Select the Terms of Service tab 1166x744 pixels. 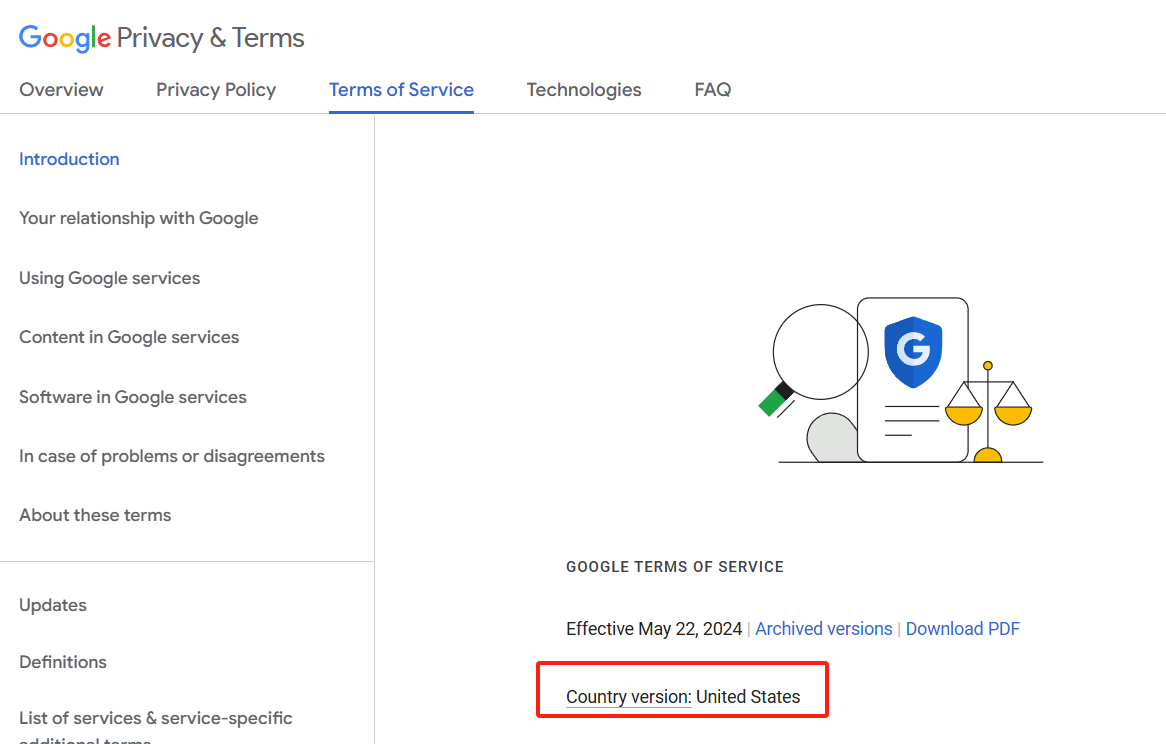[402, 90]
